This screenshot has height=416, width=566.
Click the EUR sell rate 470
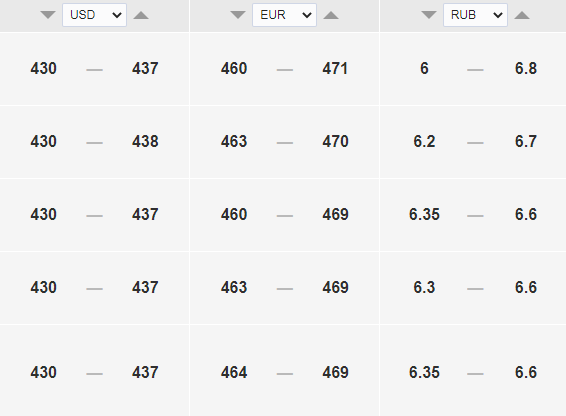pyautogui.click(x=335, y=141)
